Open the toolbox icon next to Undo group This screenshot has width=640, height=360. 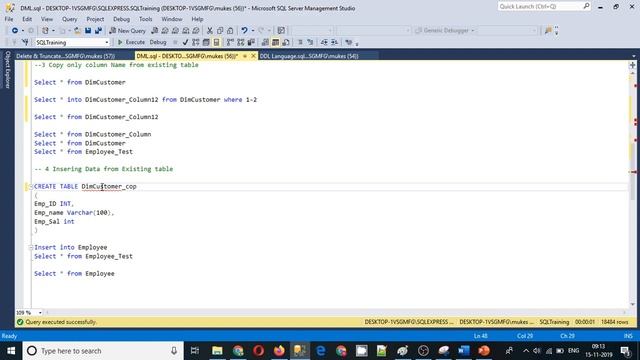[281, 31]
